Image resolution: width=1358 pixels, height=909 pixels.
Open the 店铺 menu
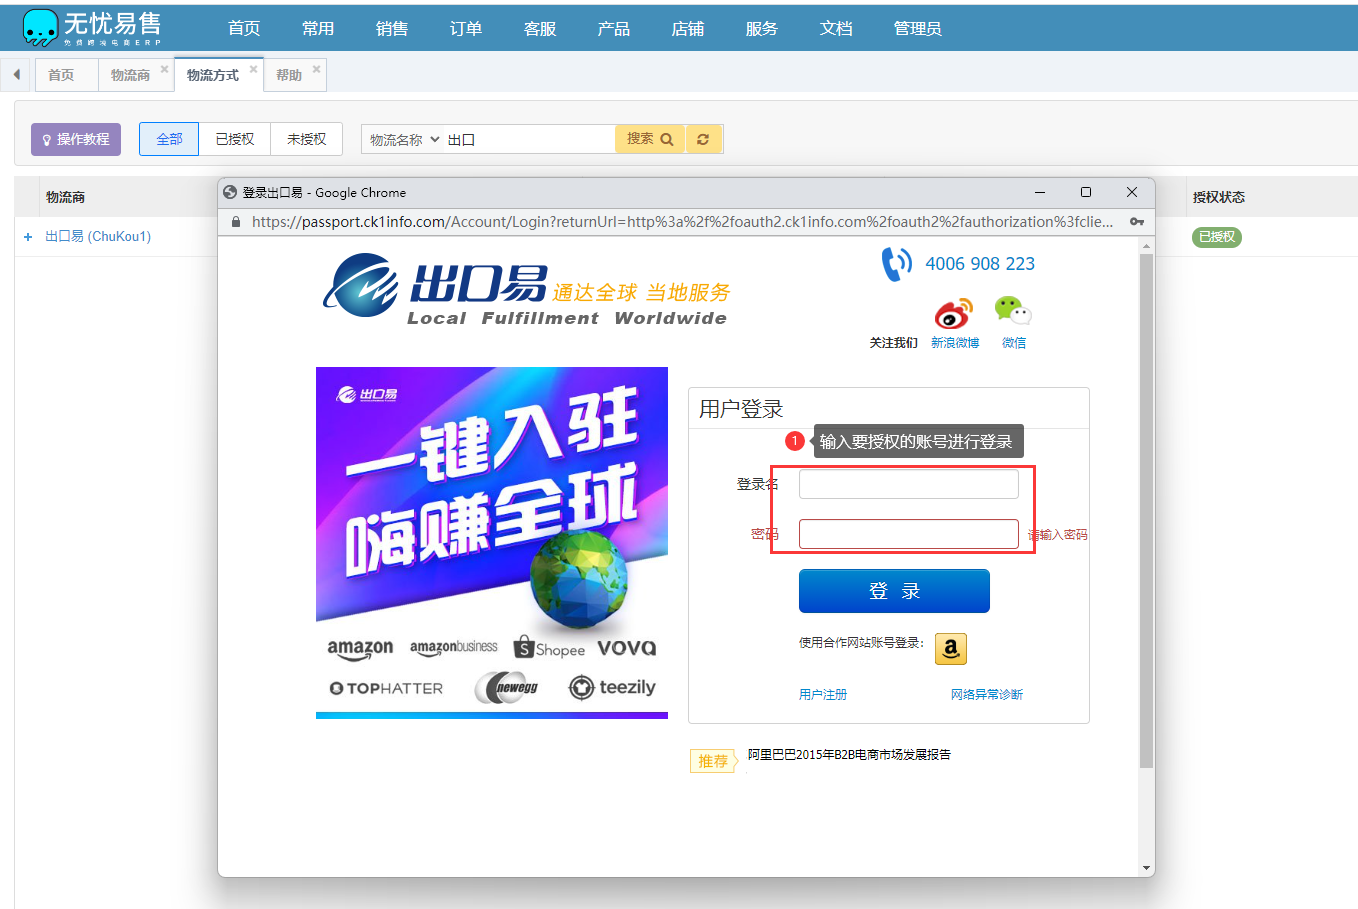pos(688,29)
